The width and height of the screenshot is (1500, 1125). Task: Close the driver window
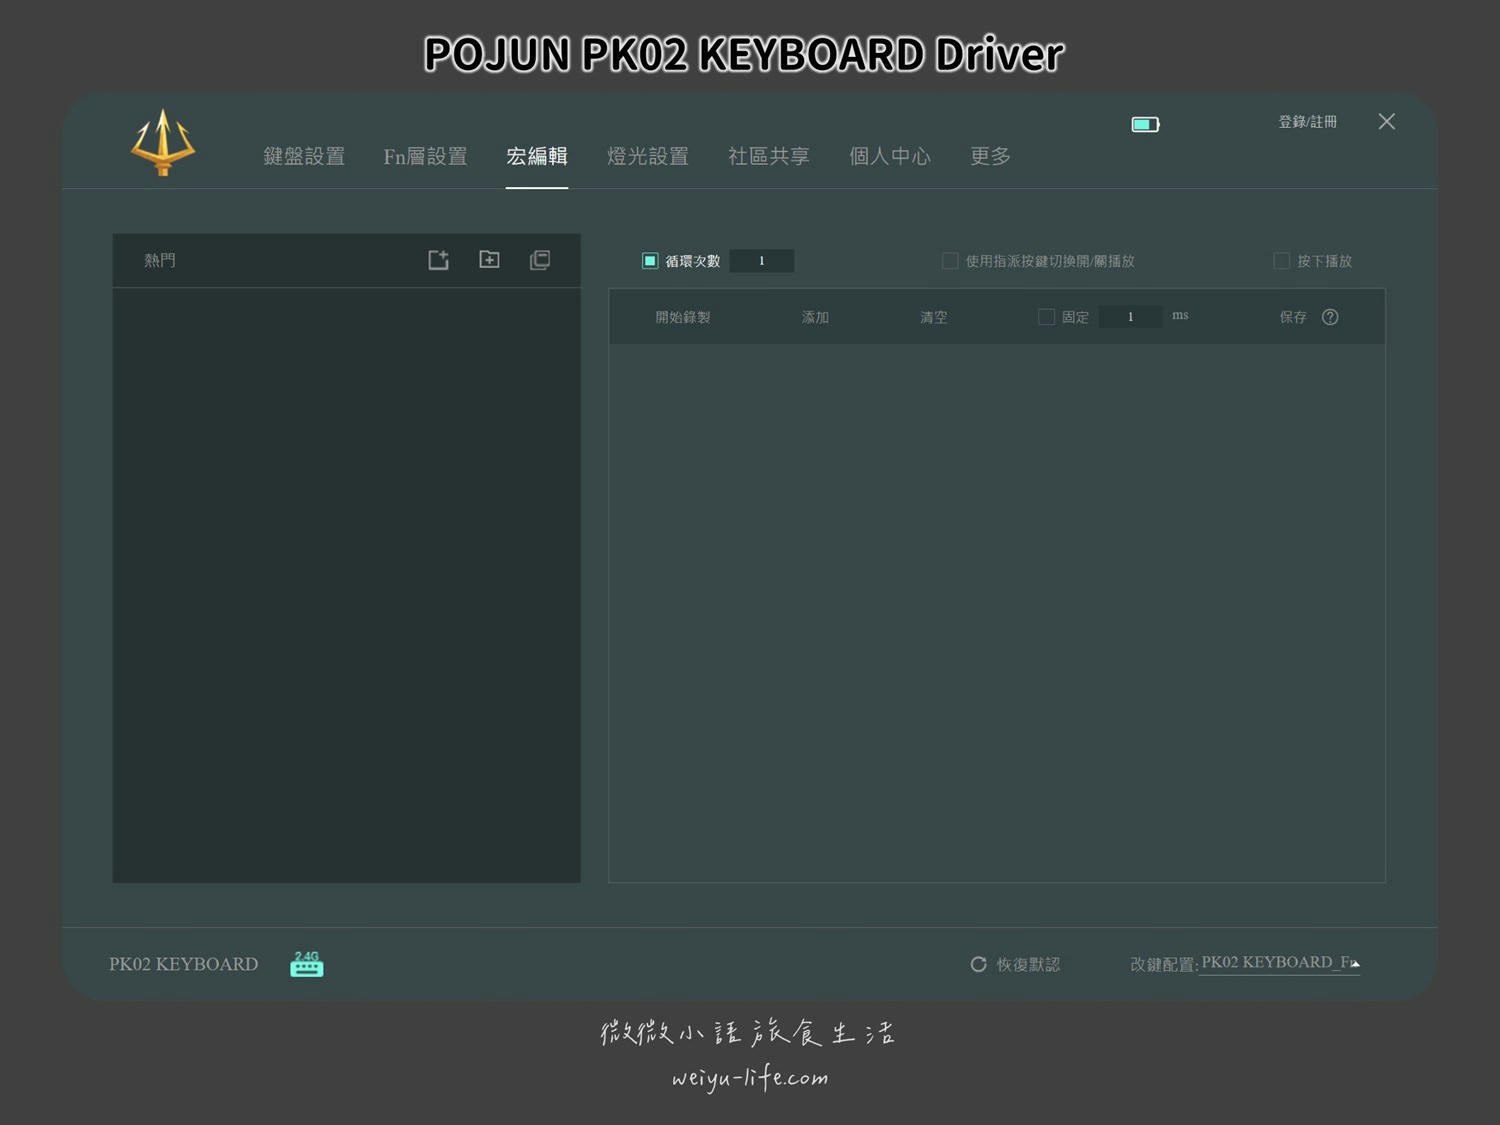coord(1386,121)
